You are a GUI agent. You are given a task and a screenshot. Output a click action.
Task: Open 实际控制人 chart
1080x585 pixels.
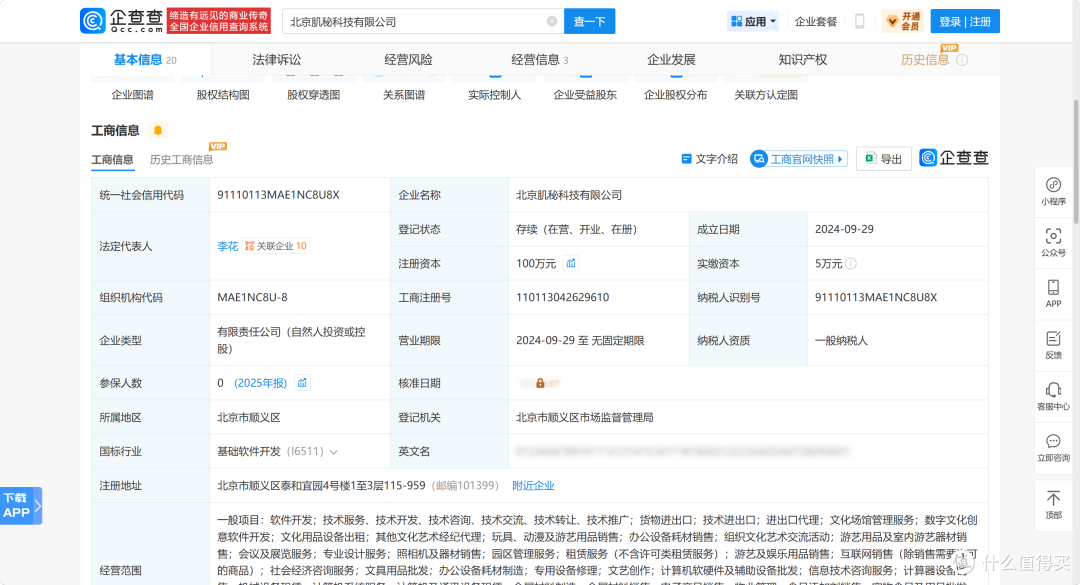pos(495,94)
